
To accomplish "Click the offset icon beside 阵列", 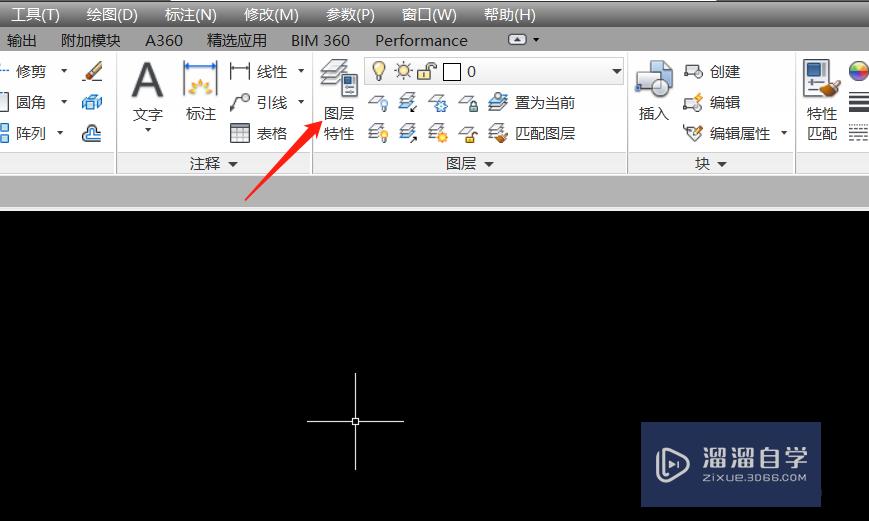I will click(x=91, y=133).
